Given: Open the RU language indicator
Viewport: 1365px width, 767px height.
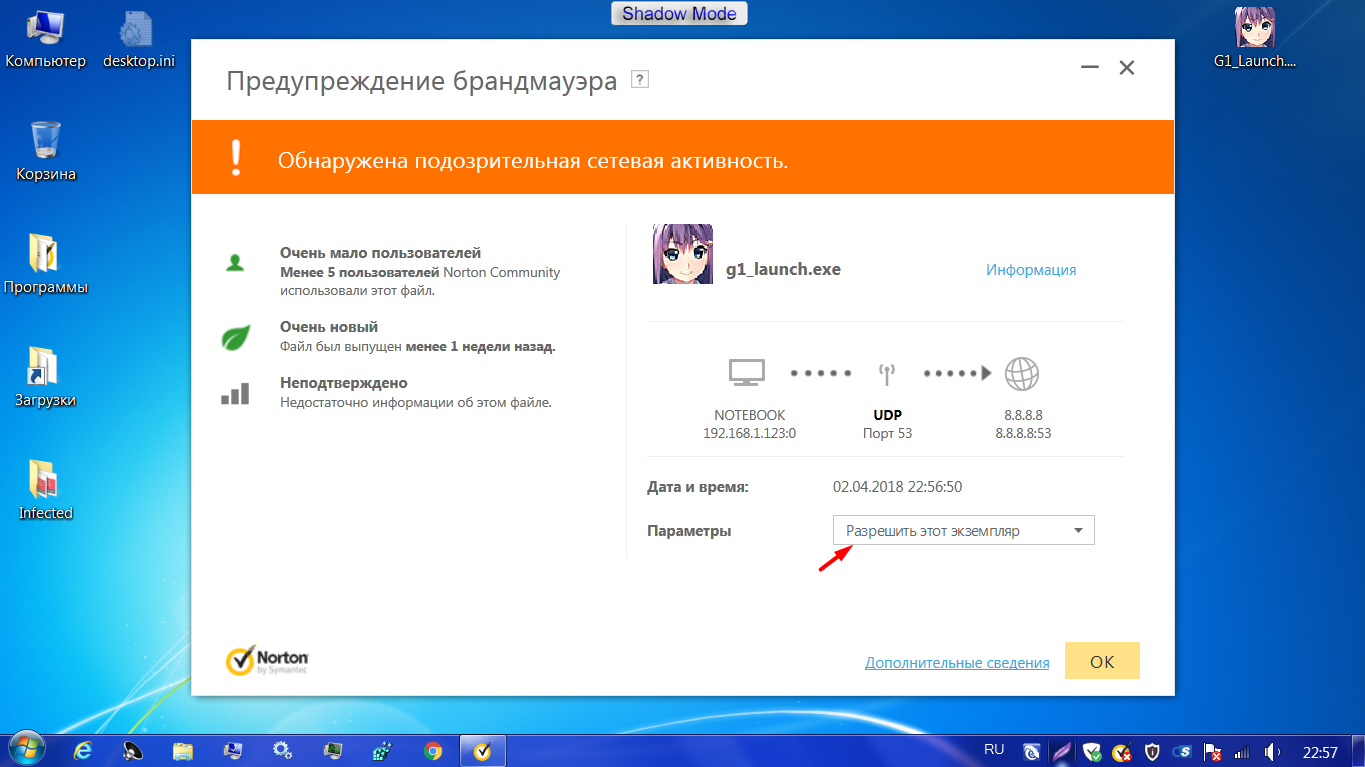Looking at the screenshot, I should (994, 749).
